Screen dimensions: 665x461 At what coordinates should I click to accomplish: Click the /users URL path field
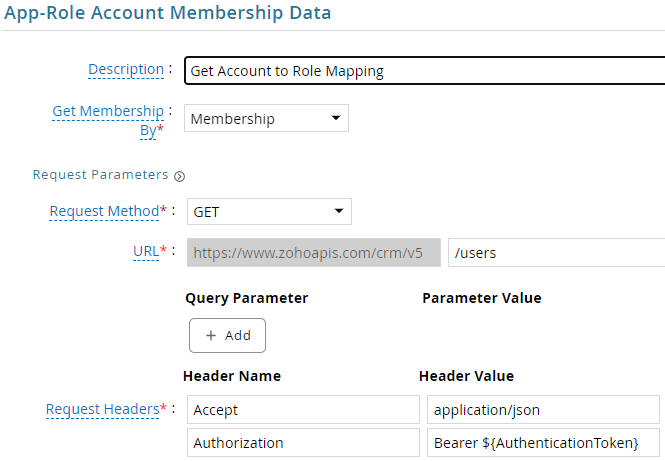tap(556, 253)
